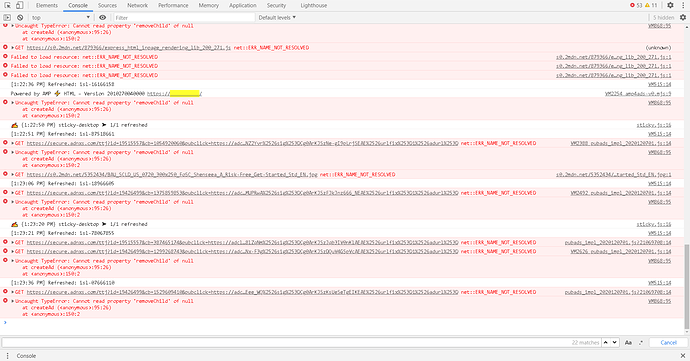Open VM515:14 link for Refreshed 1s1-07518661

660,134
